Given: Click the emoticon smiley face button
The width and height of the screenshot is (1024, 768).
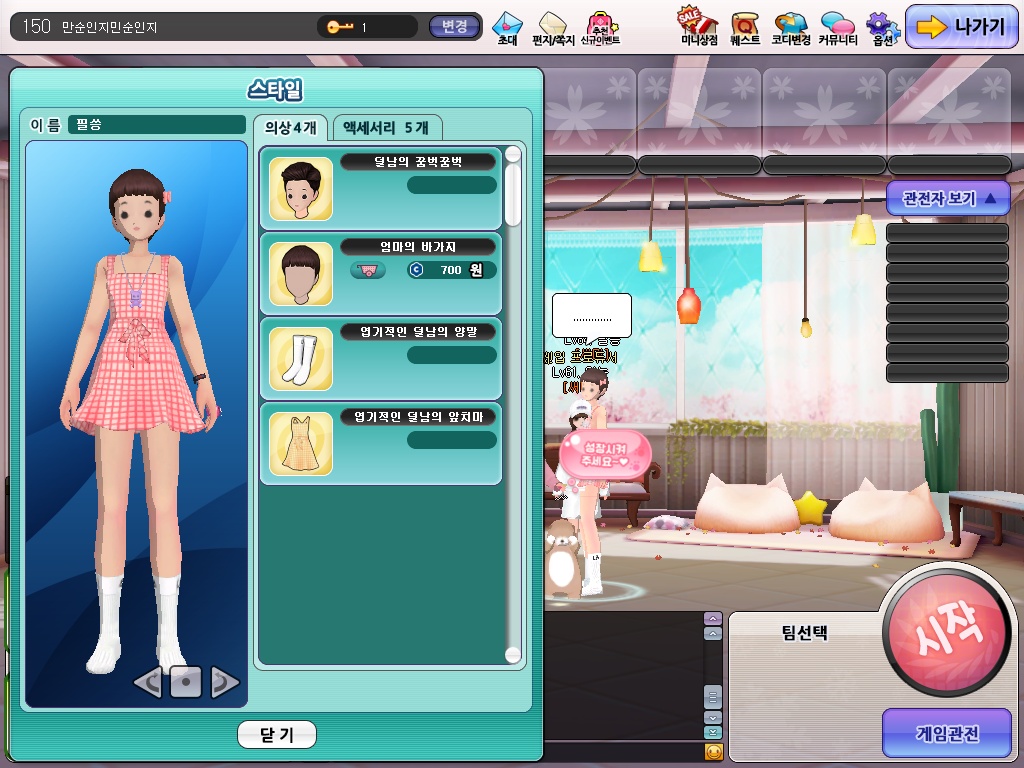Looking at the screenshot, I should coord(713,752).
